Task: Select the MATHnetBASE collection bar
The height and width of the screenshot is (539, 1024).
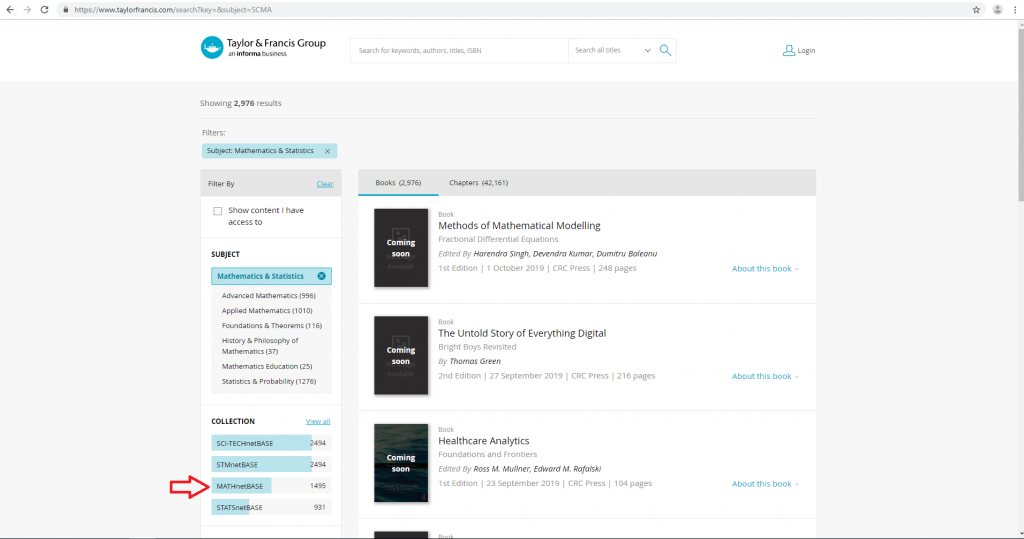Action: [x=241, y=486]
